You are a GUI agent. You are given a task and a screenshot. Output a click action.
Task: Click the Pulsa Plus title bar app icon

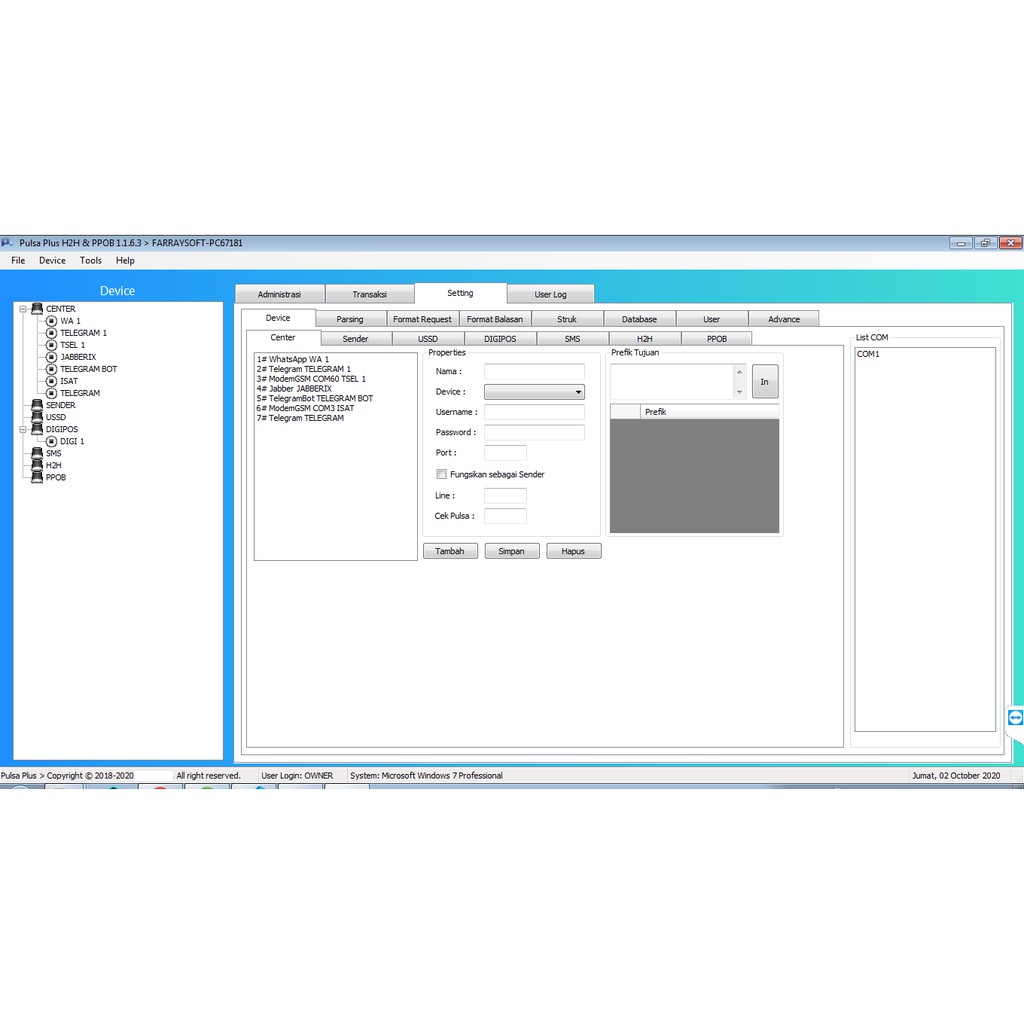coord(7,243)
